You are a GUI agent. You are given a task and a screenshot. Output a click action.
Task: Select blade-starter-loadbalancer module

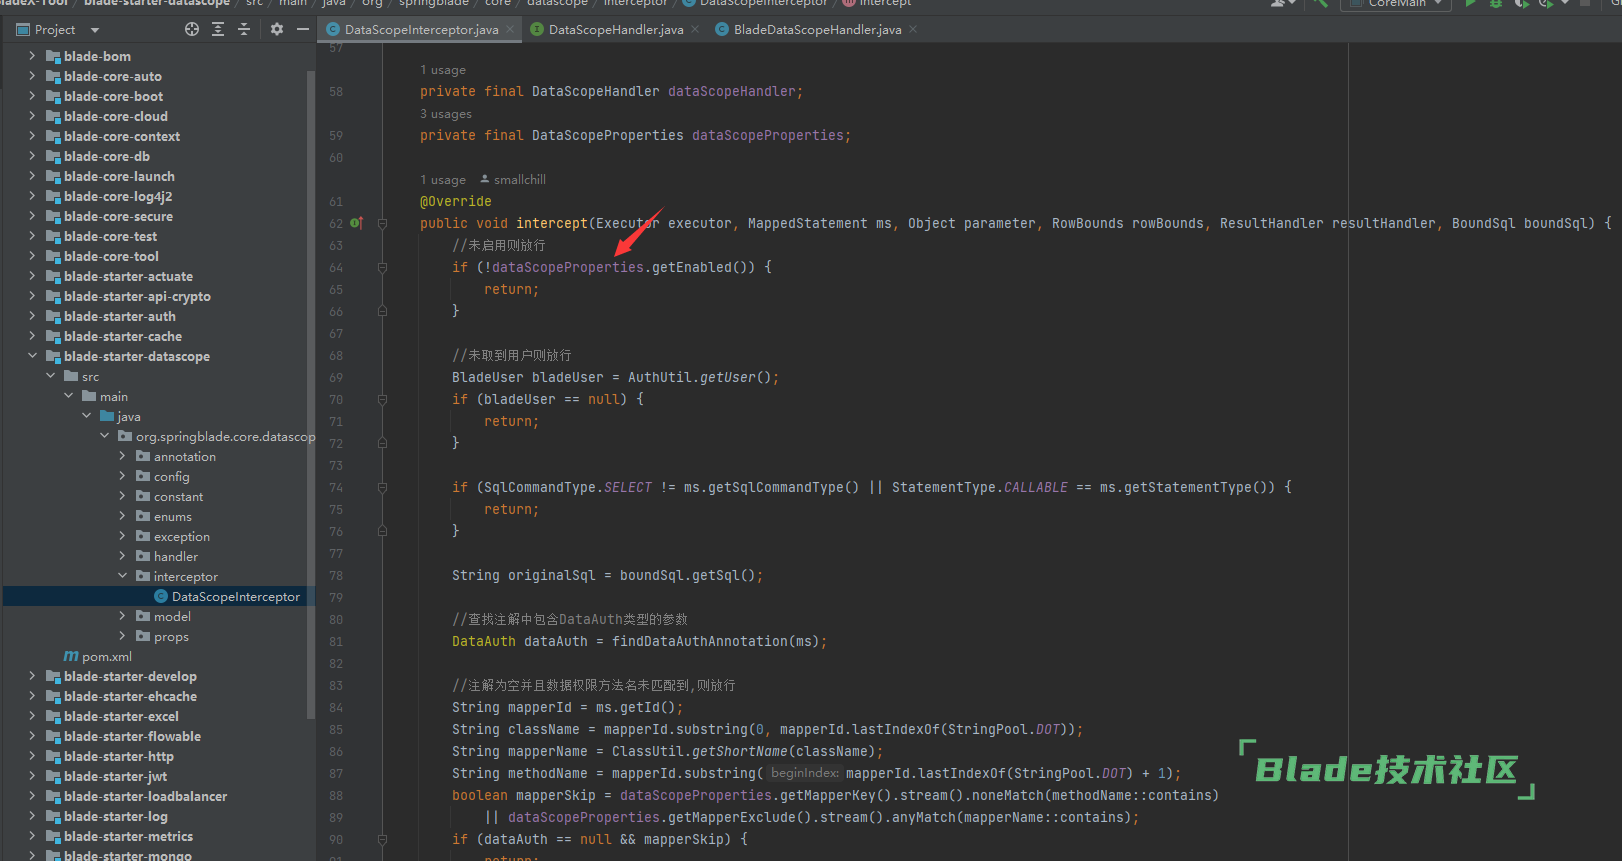(x=145, y=797)
